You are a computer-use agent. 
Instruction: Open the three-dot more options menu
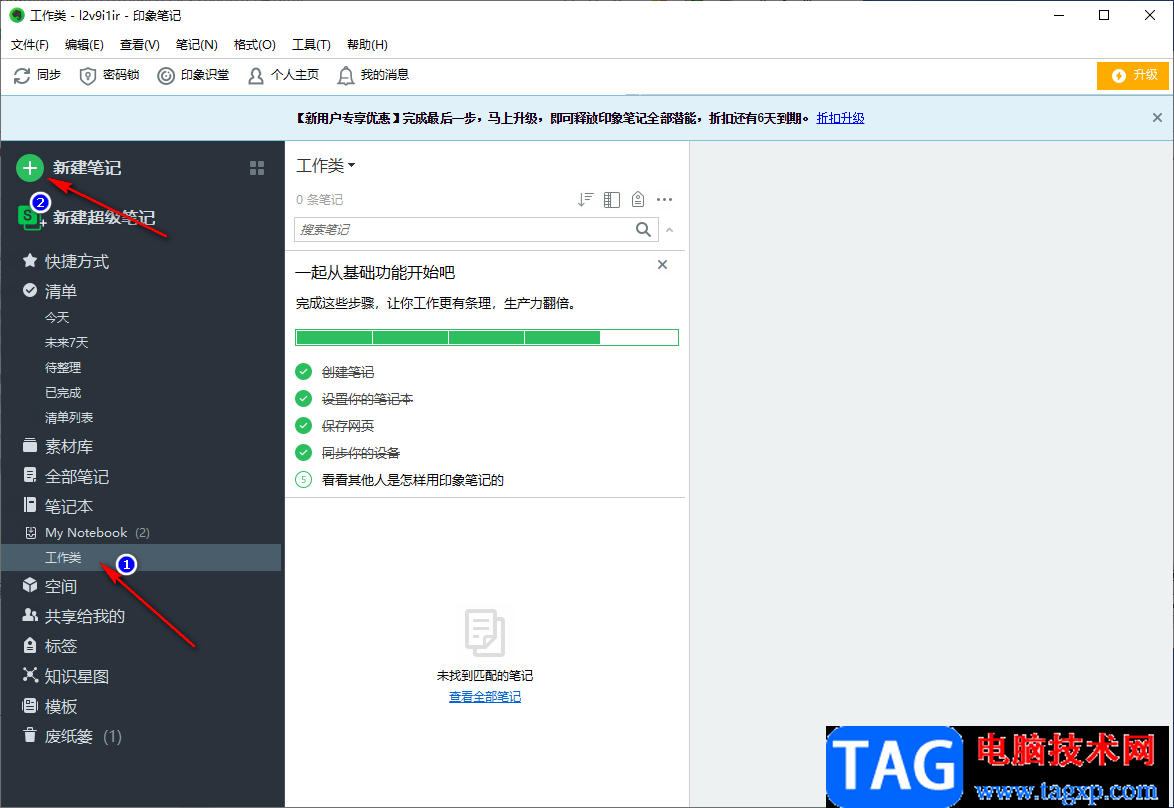[664, 199]
